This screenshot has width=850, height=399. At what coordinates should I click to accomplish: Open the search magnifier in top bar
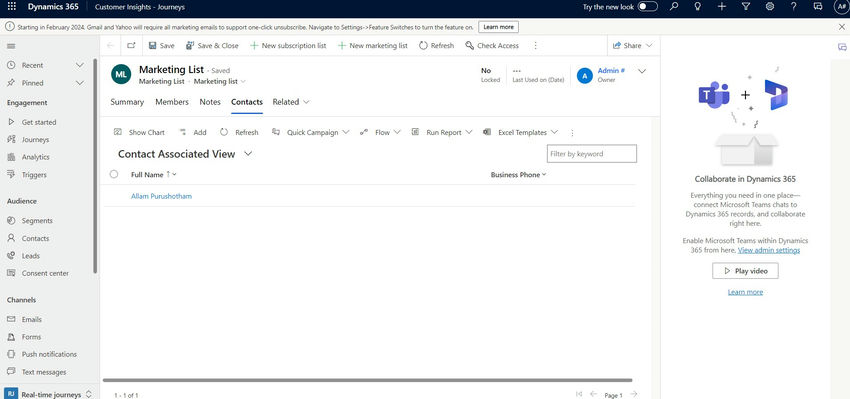(674, 7)
